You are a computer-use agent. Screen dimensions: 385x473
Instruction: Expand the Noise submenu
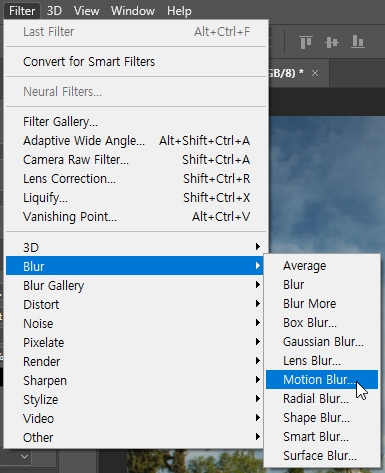pyautogui.click(x=136, y=323)
